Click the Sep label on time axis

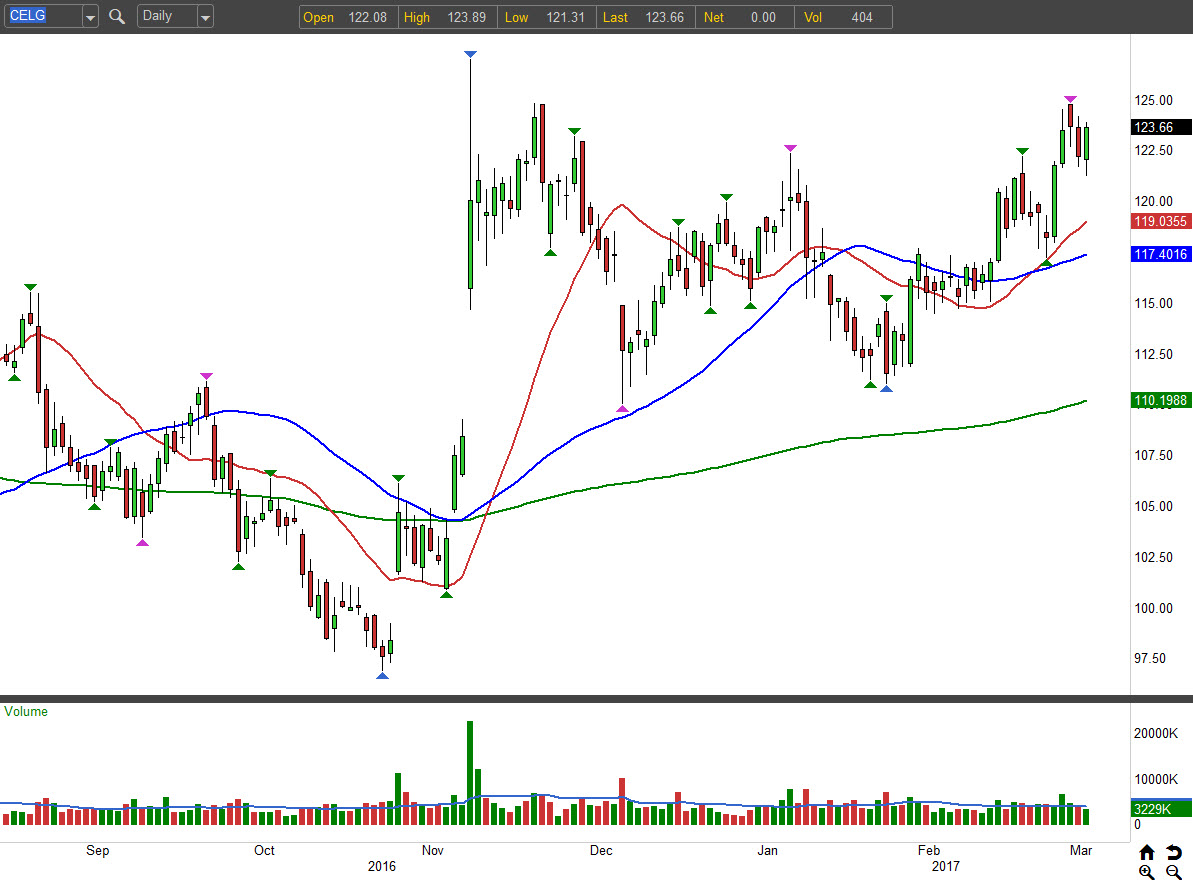tap(97, 850)
